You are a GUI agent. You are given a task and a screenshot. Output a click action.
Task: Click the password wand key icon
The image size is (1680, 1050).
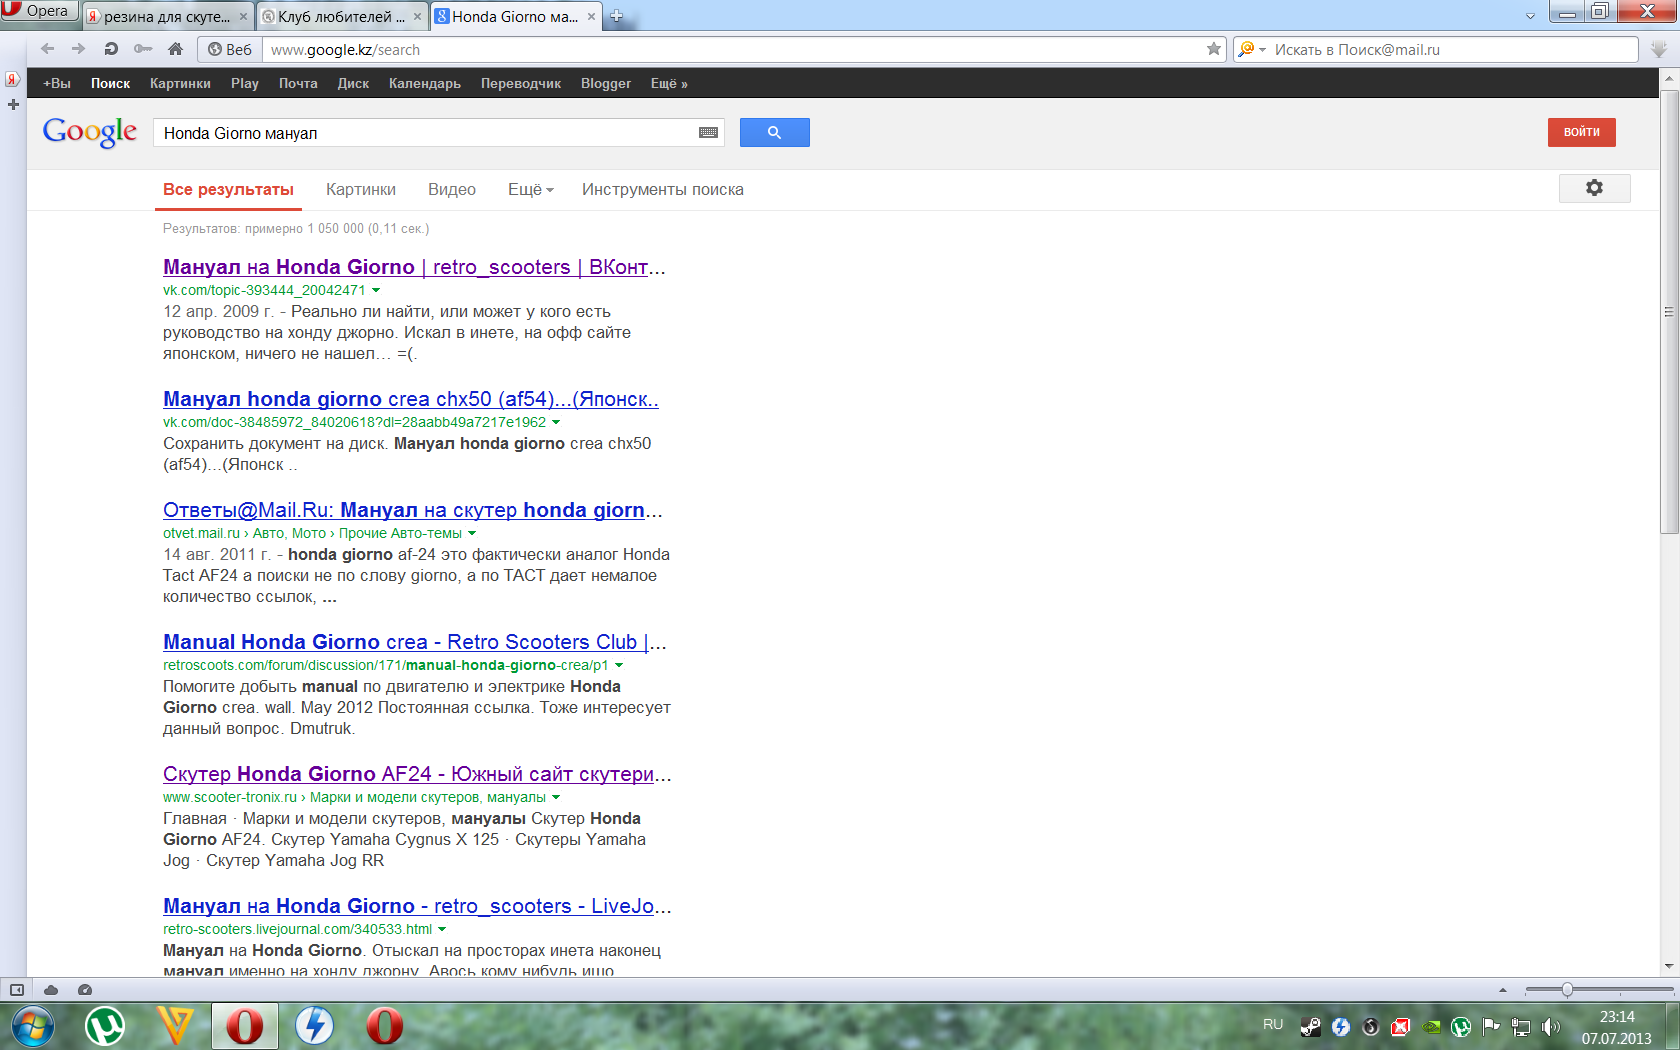coord(143,49)
